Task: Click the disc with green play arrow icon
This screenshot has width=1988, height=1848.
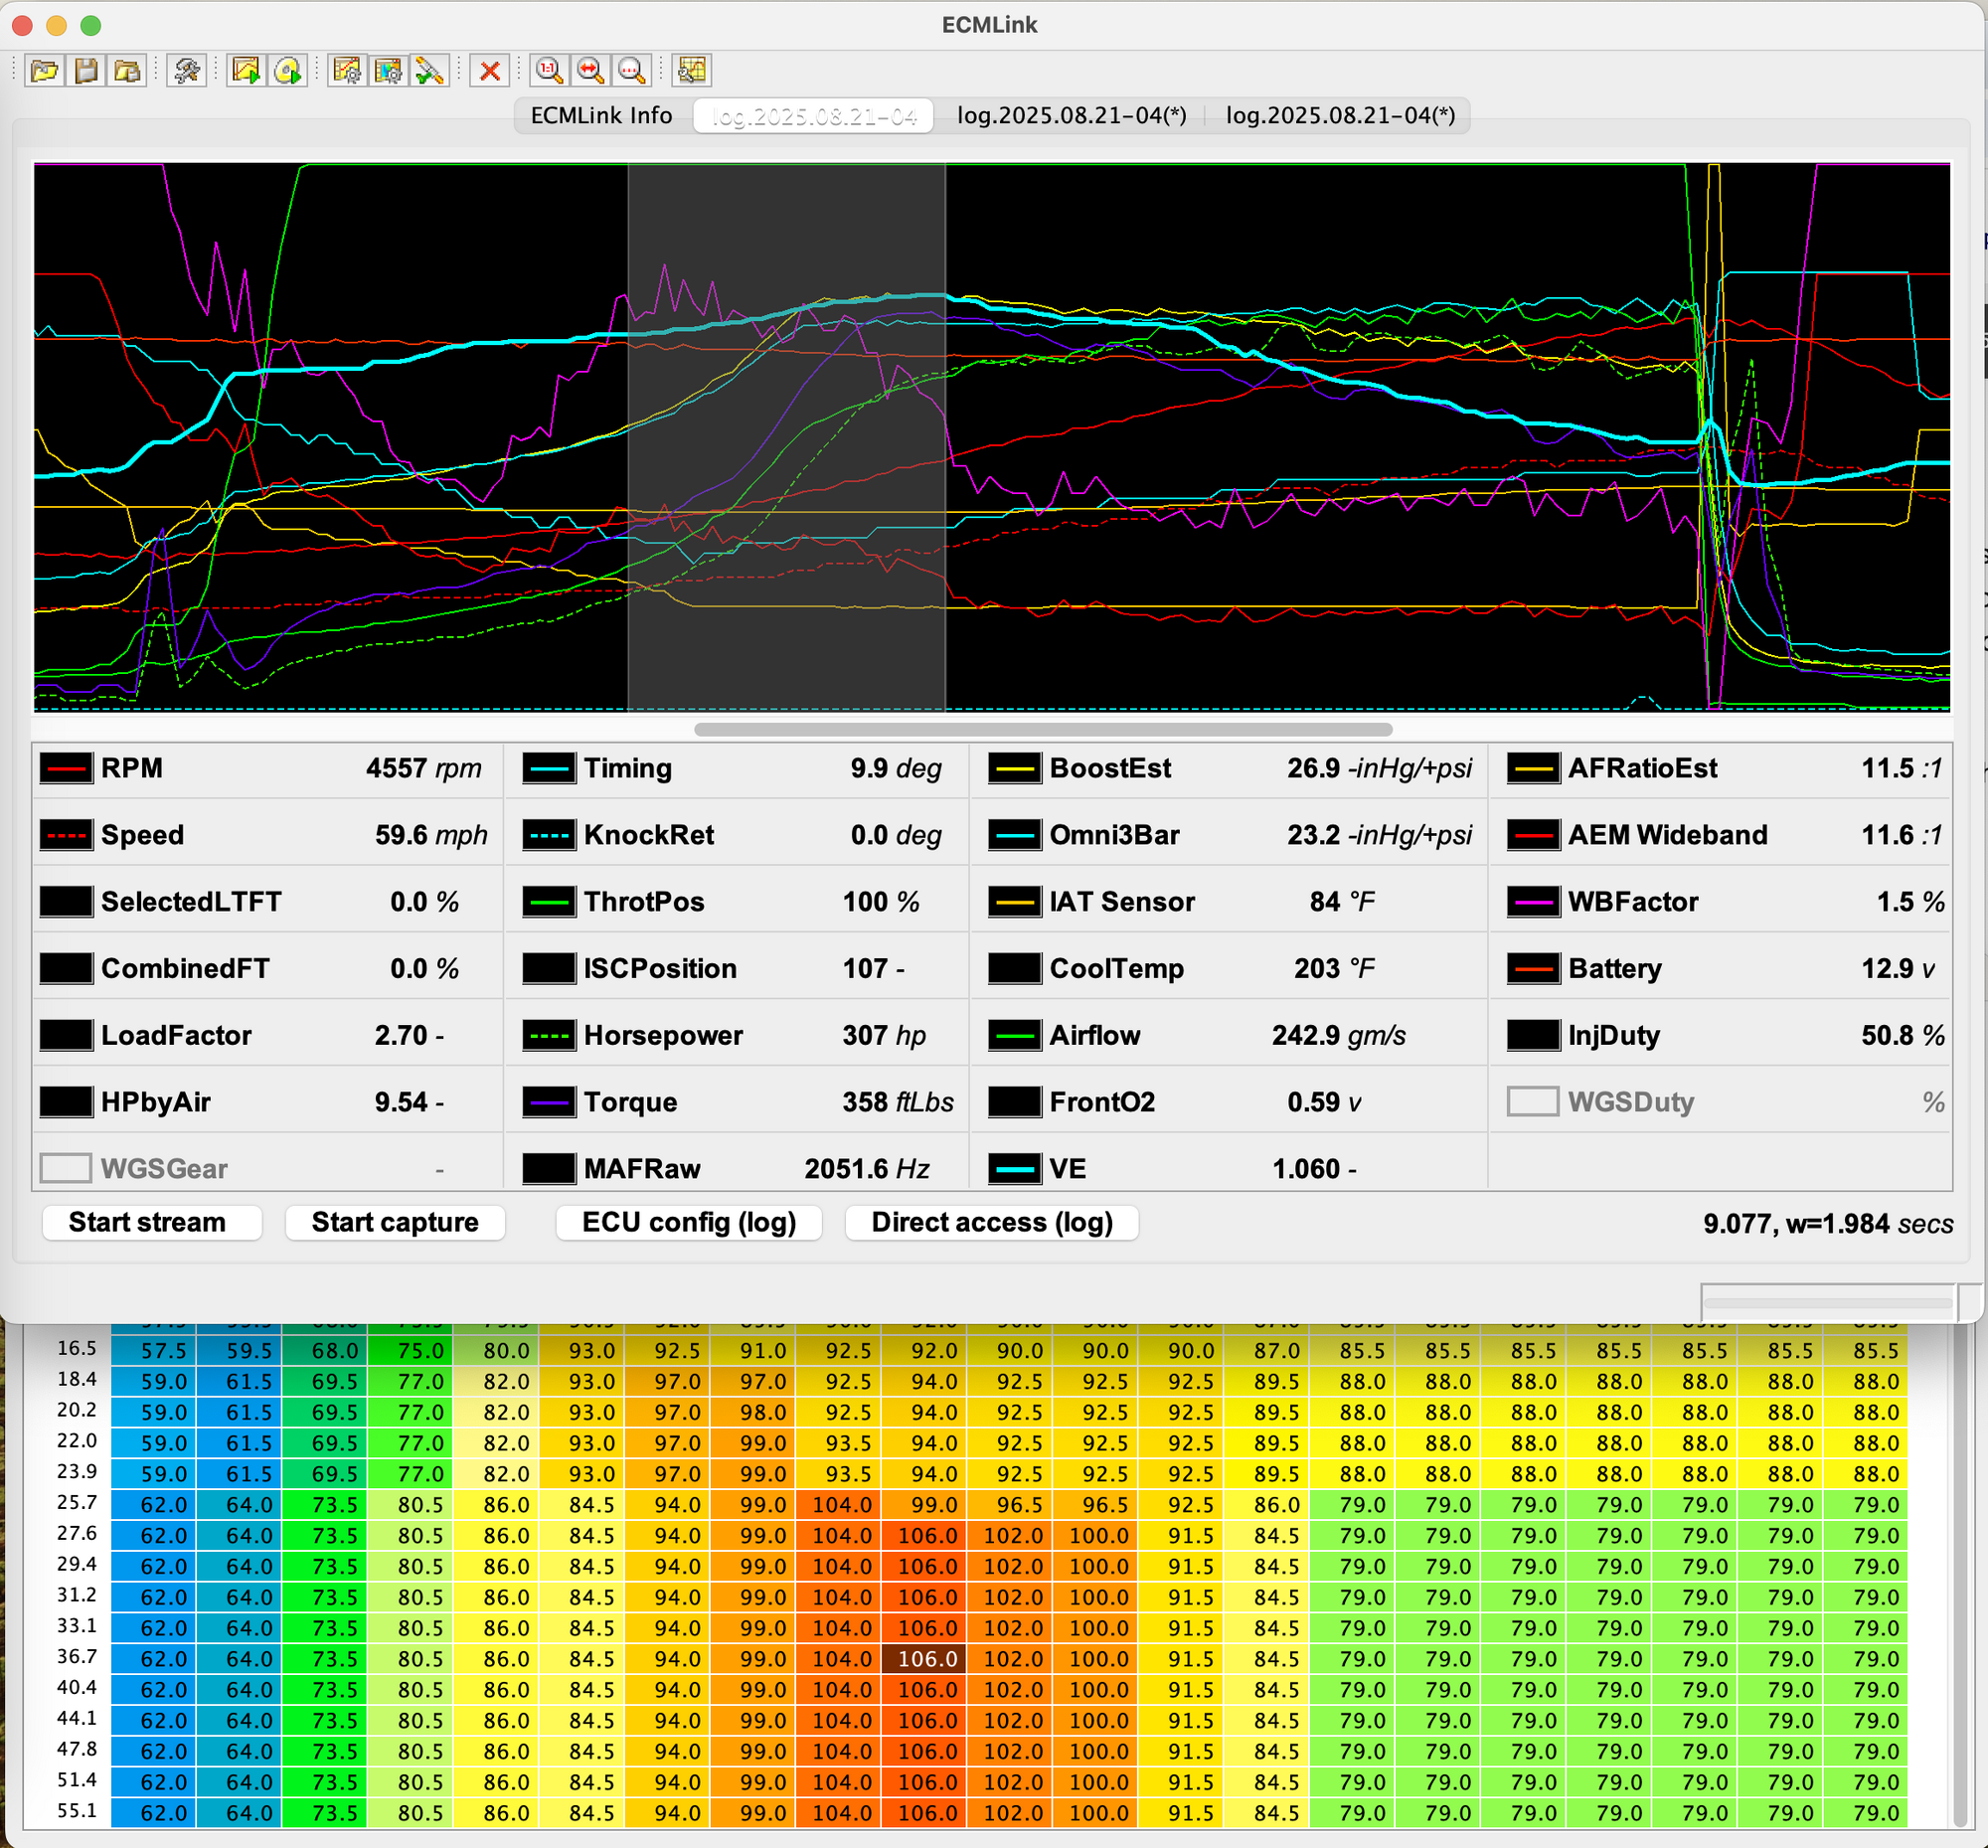Action: pos(288,70)
